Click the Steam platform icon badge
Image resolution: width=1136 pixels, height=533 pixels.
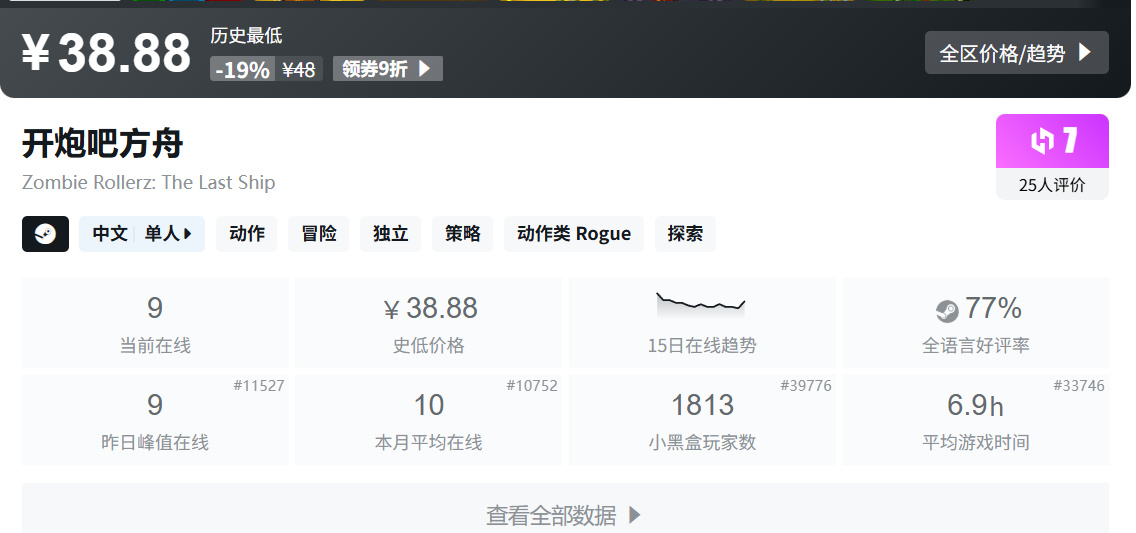point(46,234)
